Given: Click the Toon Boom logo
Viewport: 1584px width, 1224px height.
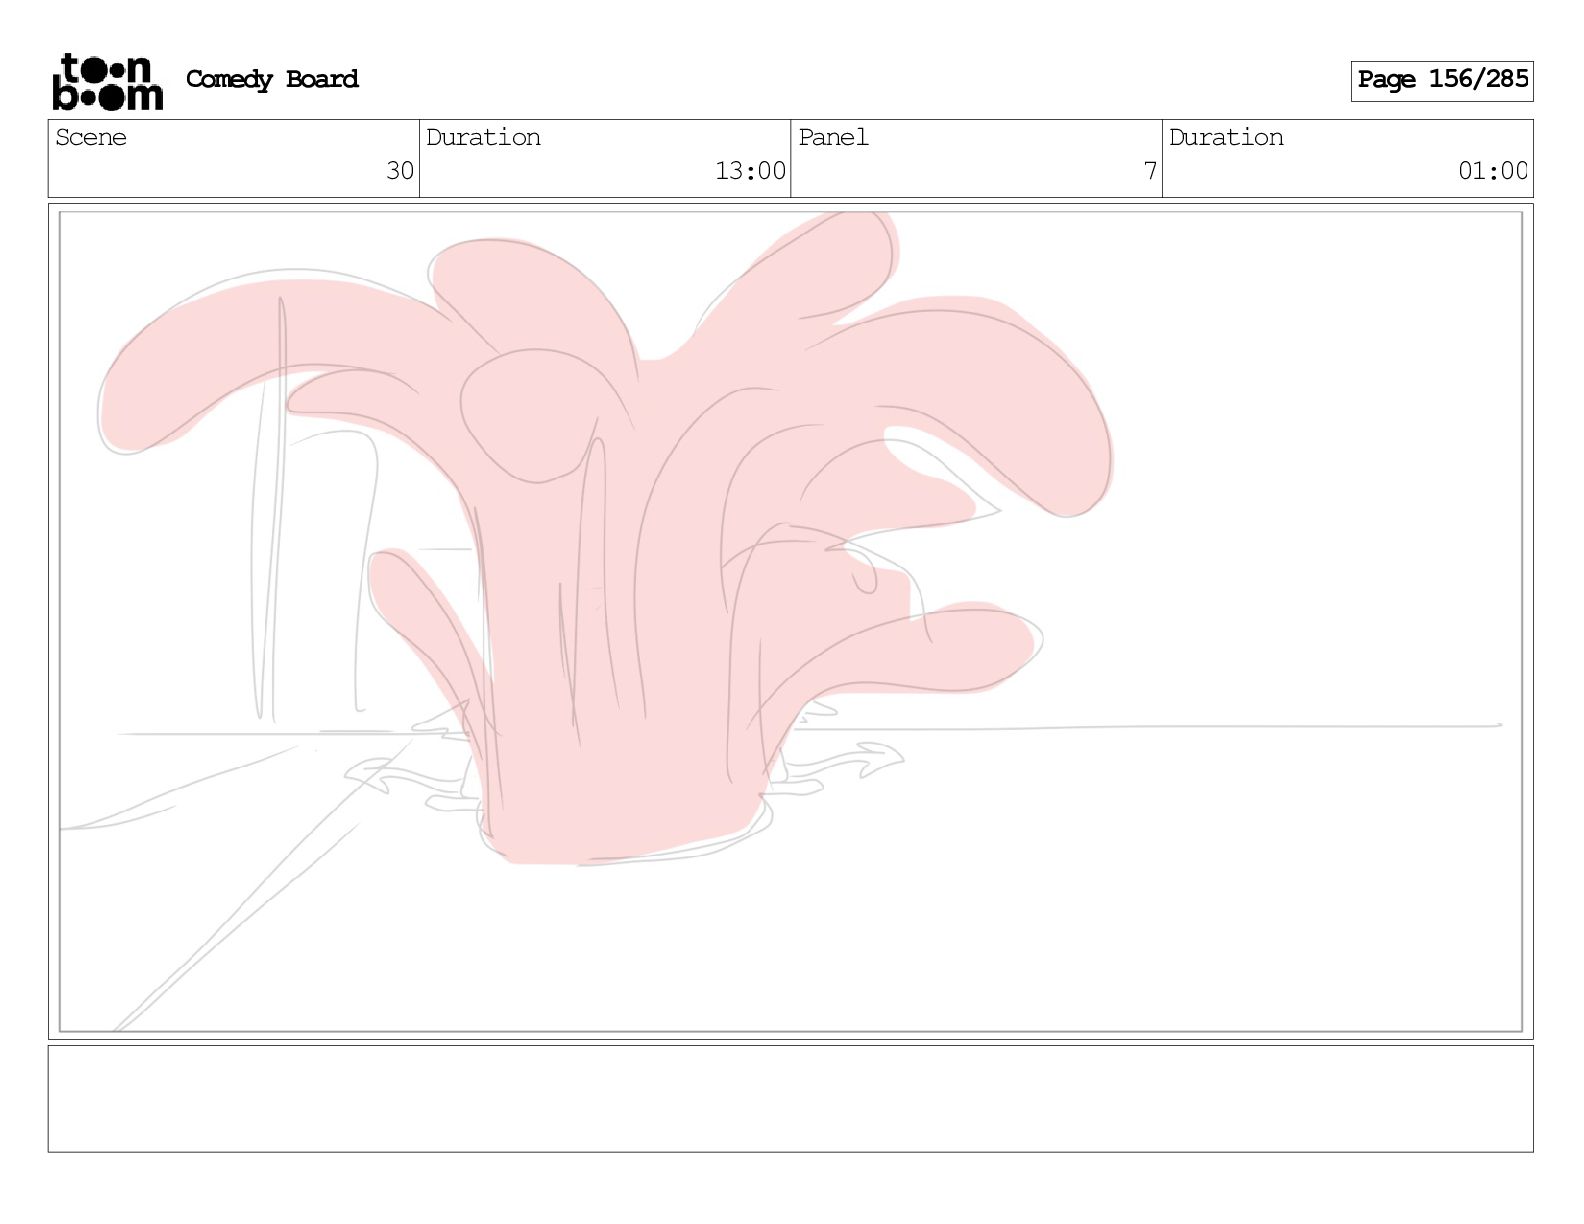Looking at the screenshot, I should pyautogui.click(x=107, y=81).
